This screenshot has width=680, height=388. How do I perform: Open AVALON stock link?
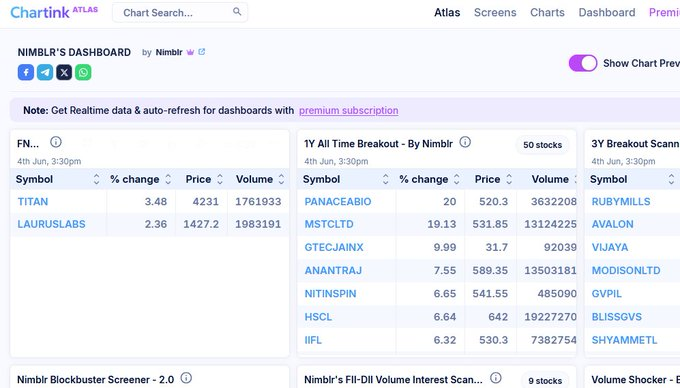[613, 224]
